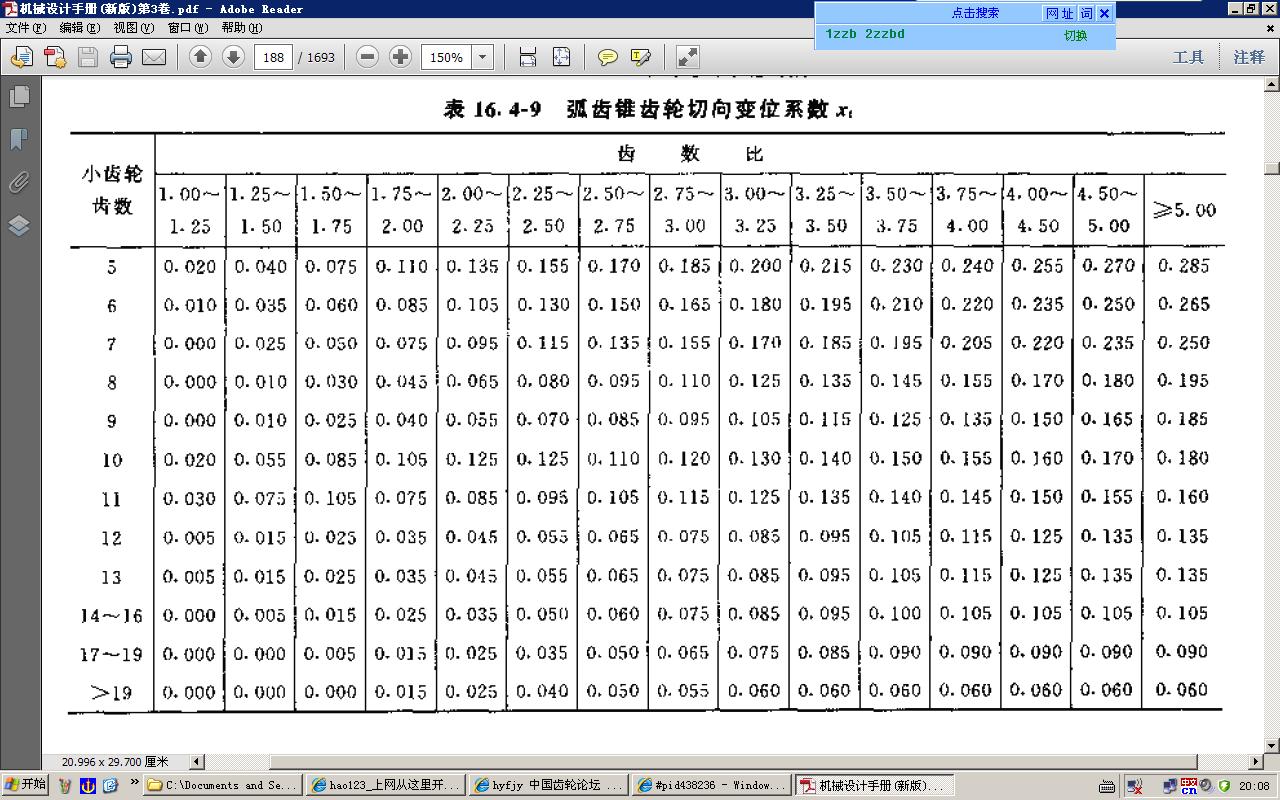Open C:\Documents and Se... taskbar item
The image size is (1280, 800).
pyautogui.click(x=222, y=785)
